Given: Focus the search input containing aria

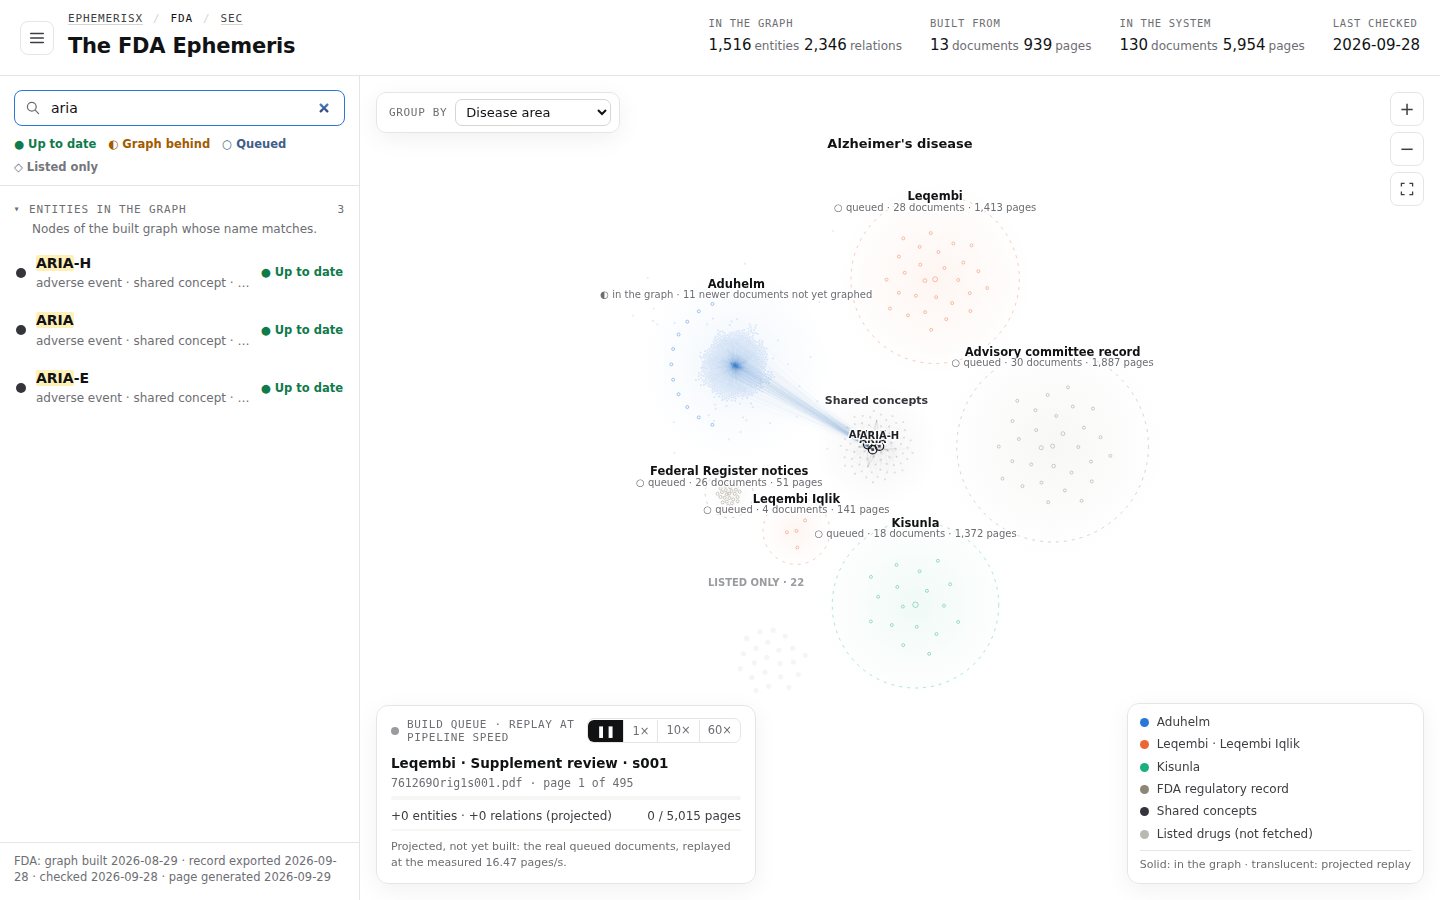Looking at the screenshot, I should coord(180,108).
